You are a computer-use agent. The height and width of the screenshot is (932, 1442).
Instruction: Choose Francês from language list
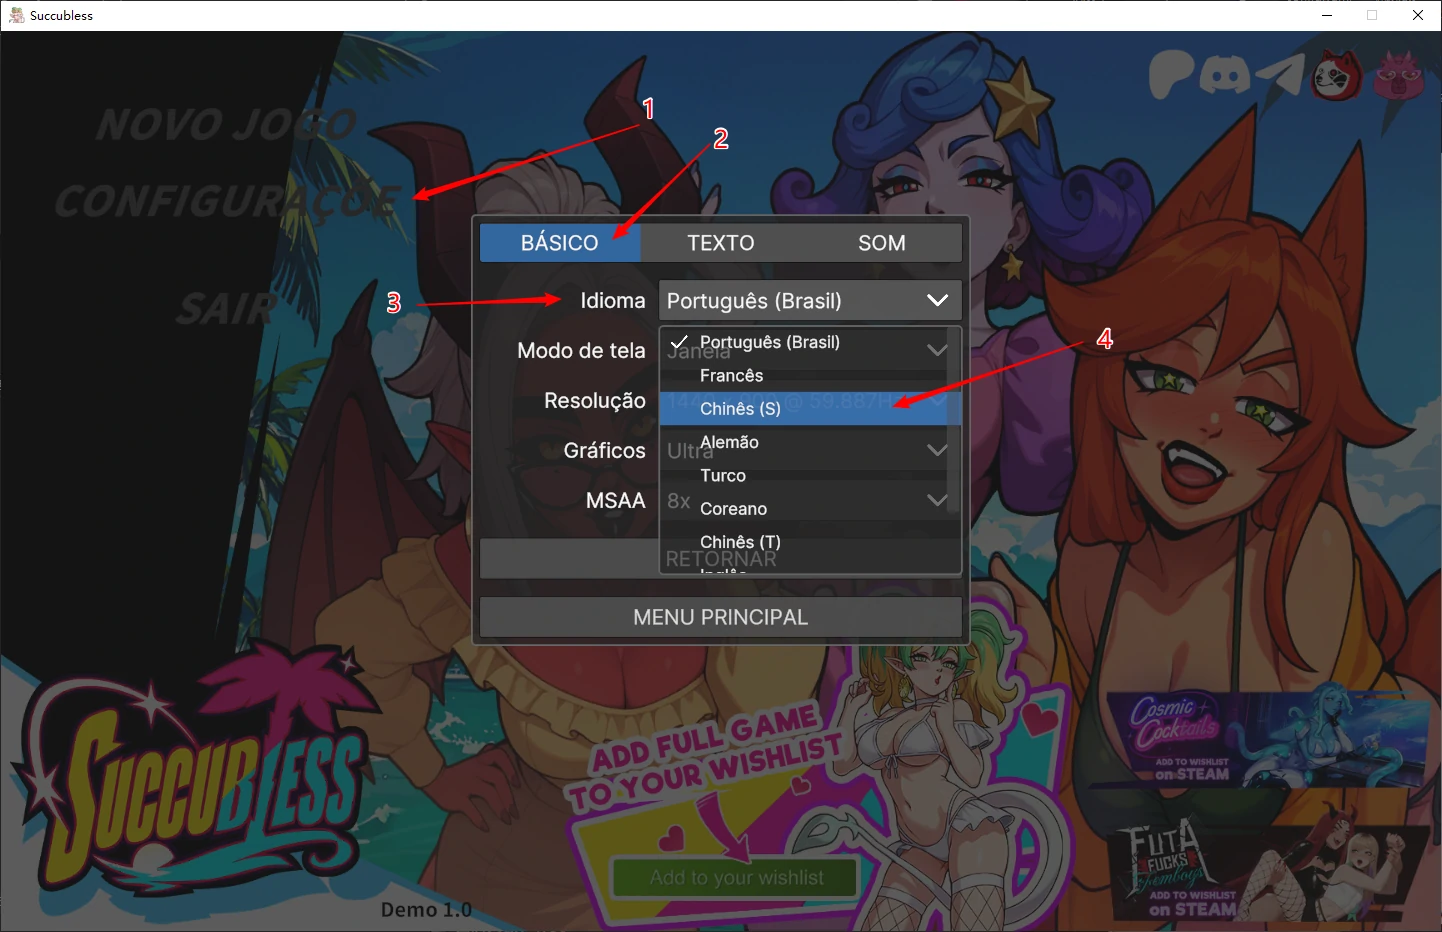point(731,376)
